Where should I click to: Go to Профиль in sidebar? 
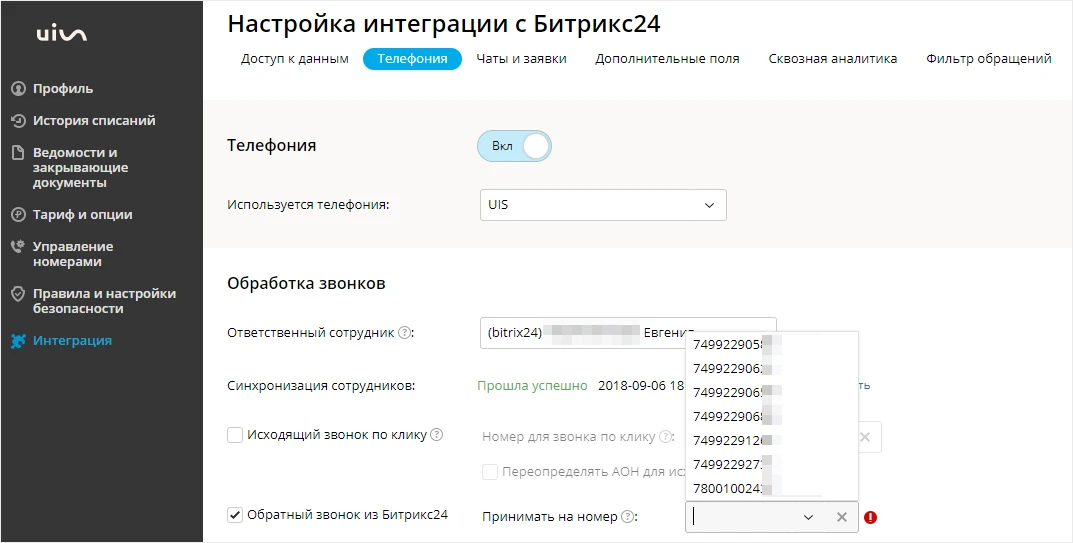click(63, 89)
